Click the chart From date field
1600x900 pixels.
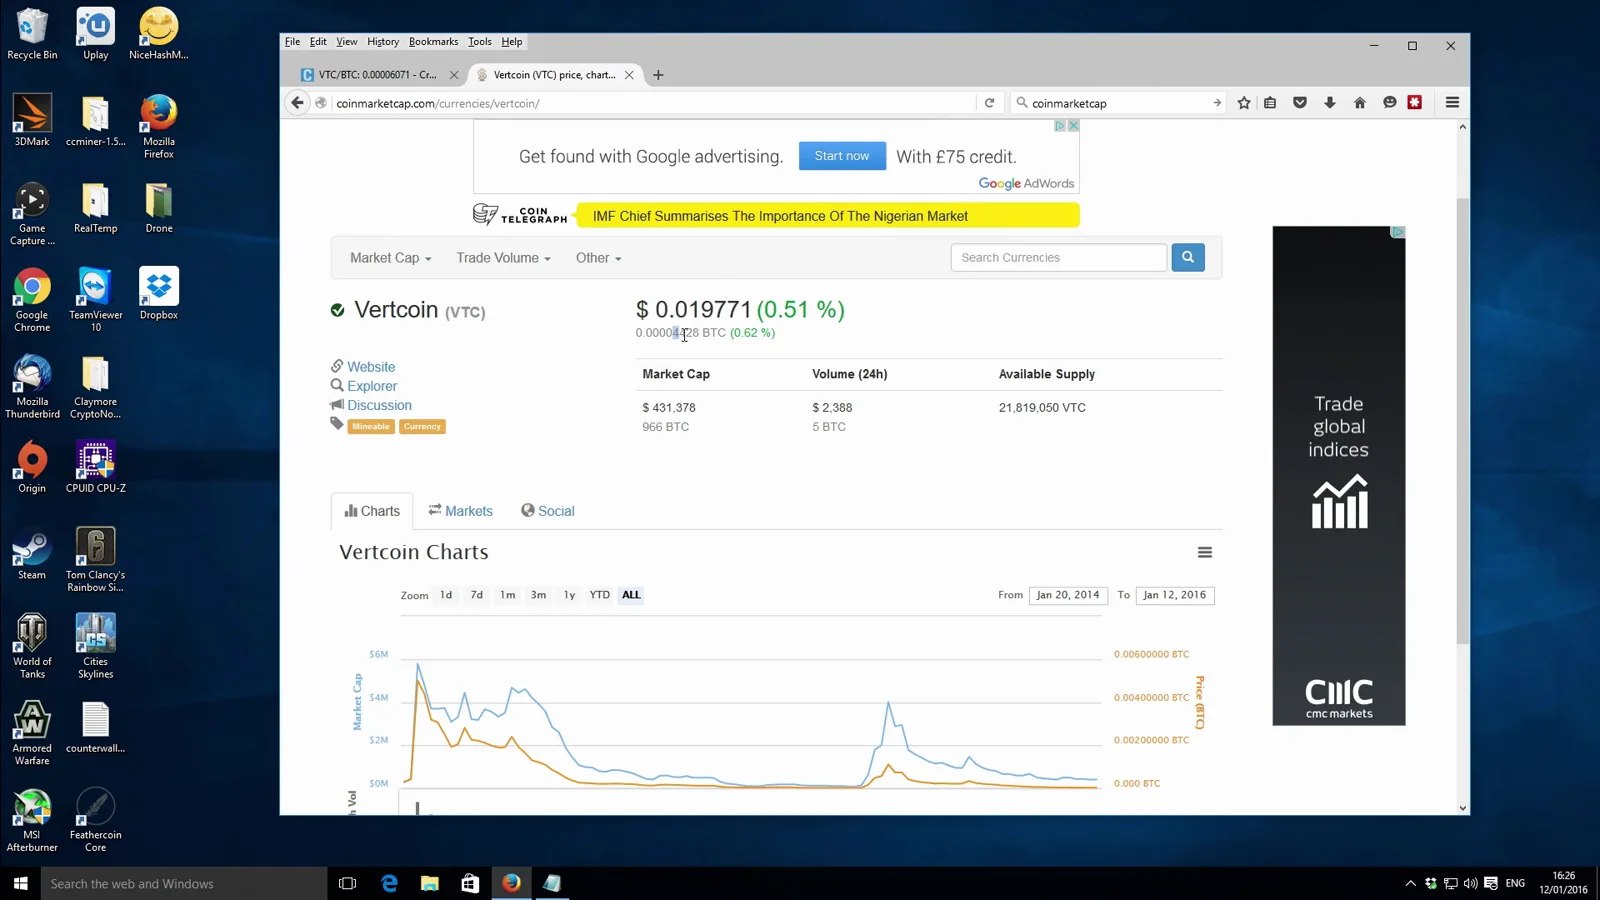(x=1068, y=595)
